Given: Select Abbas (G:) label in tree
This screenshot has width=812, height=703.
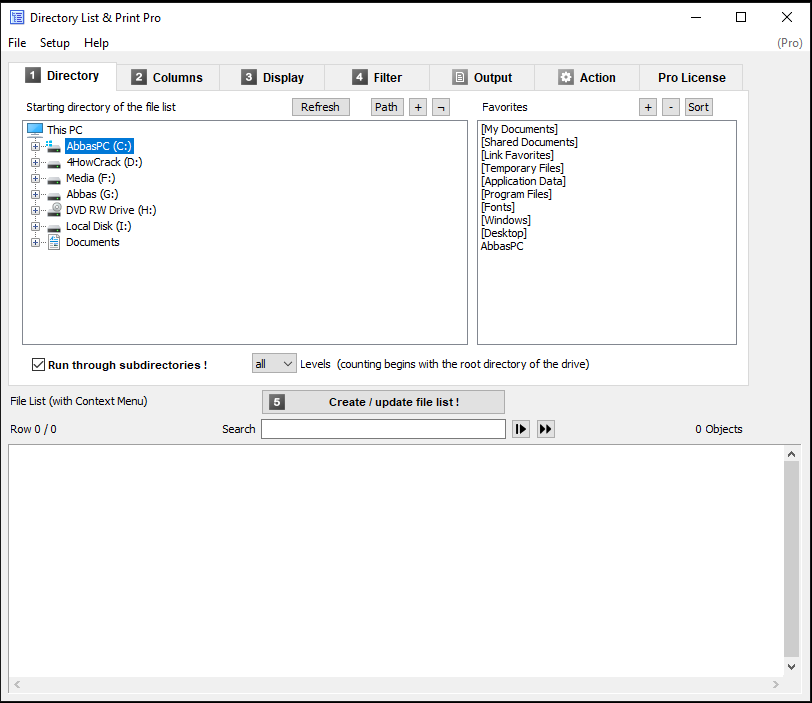Looking at the screenshot, I should pyautogui.click(x=92, y=194).
